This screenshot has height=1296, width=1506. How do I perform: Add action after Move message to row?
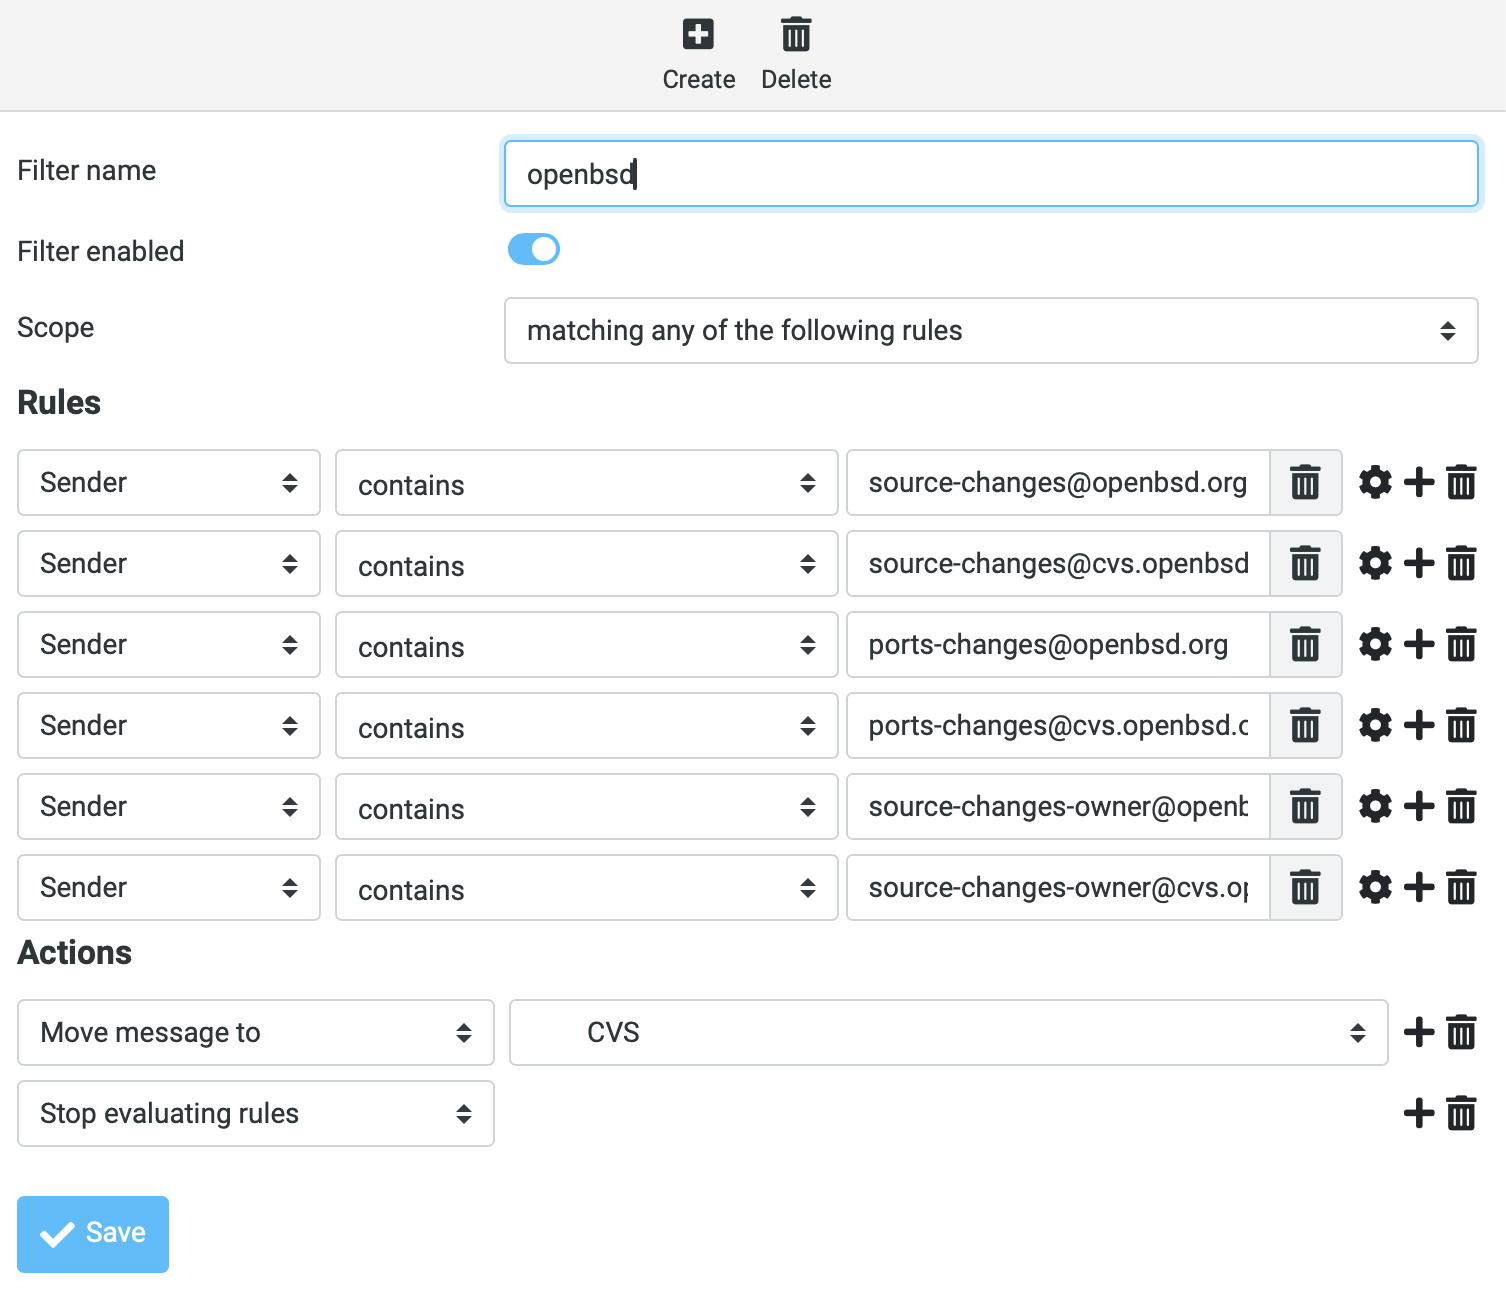coord(1419,1032)
